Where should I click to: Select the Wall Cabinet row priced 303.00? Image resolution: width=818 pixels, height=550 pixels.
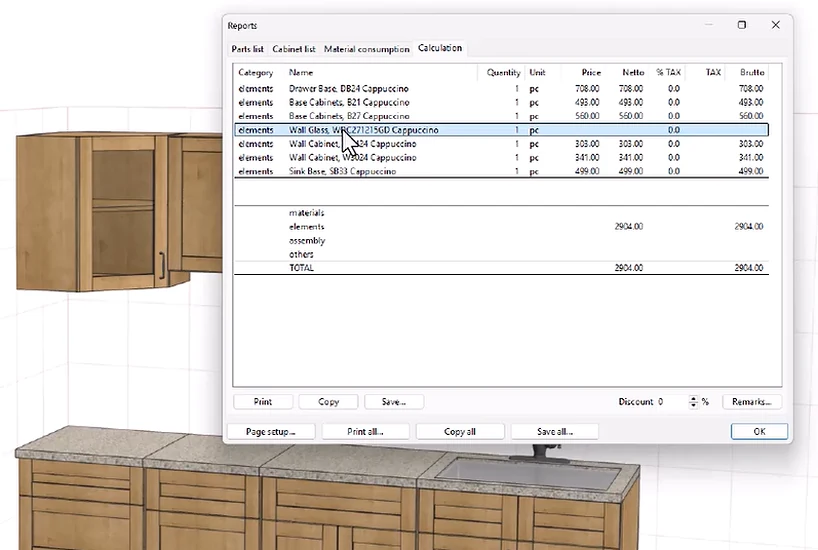tap(501, 144)
